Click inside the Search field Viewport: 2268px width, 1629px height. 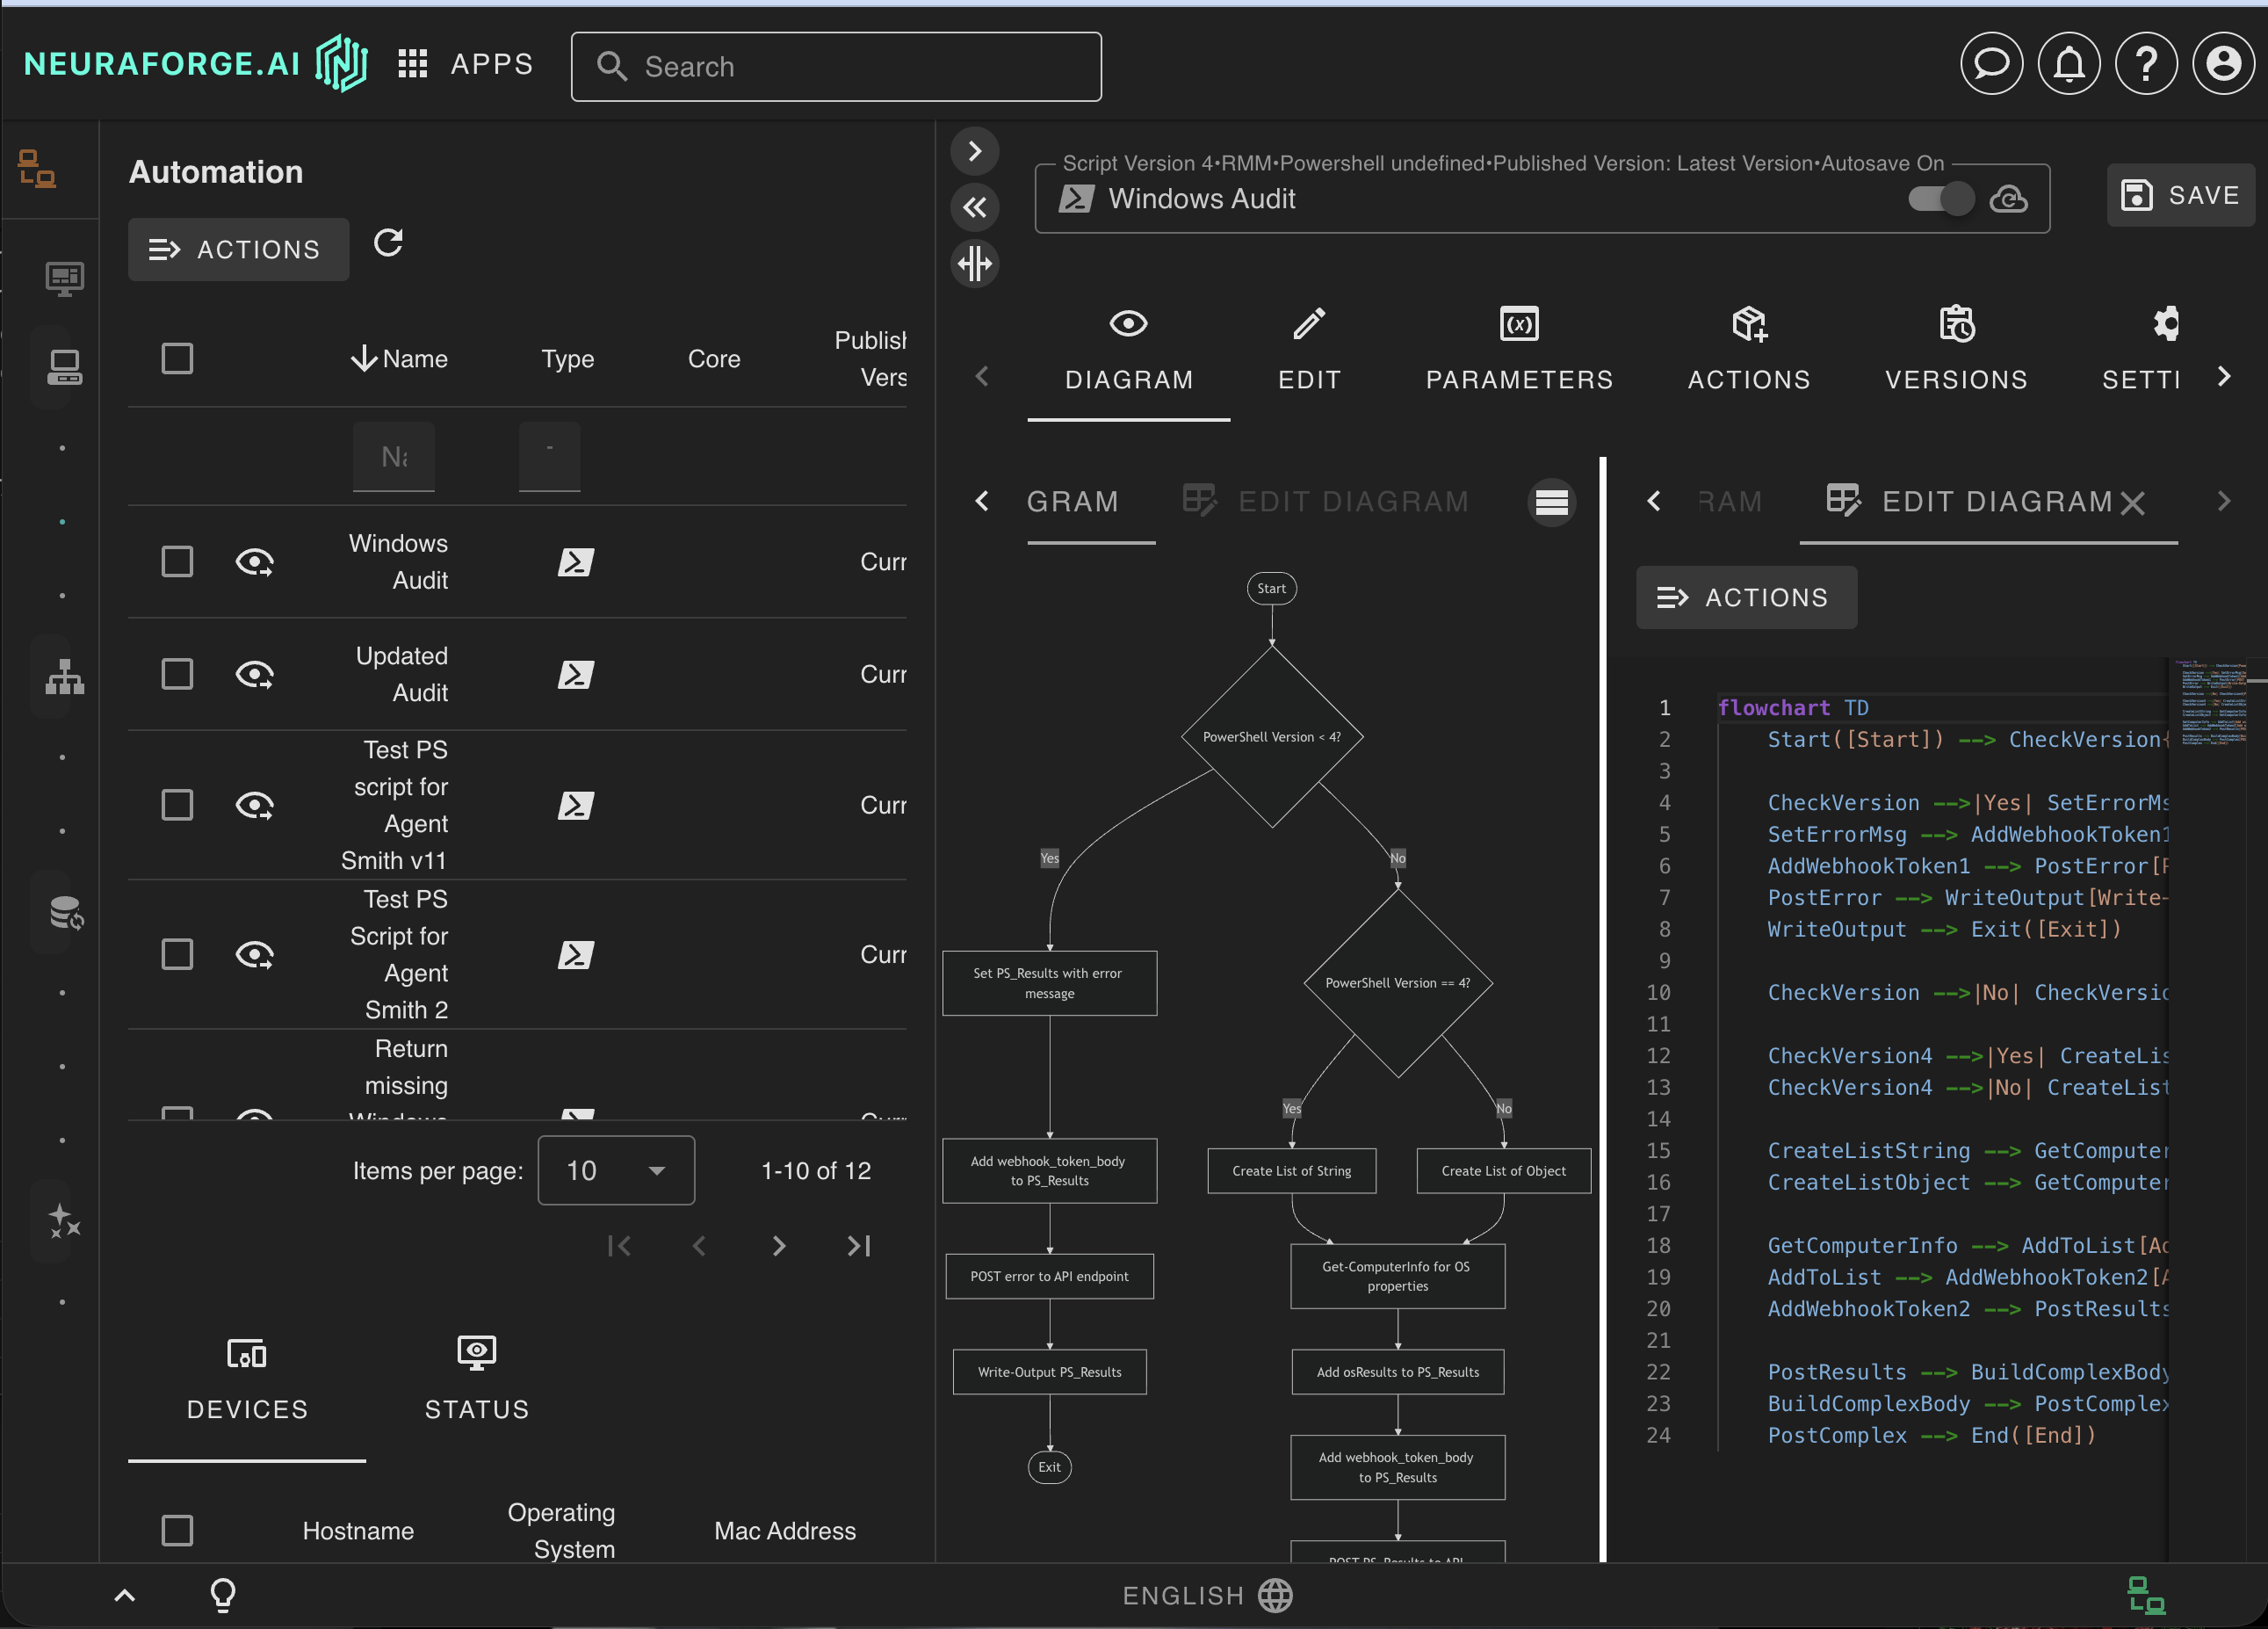[x=836, y=66]
